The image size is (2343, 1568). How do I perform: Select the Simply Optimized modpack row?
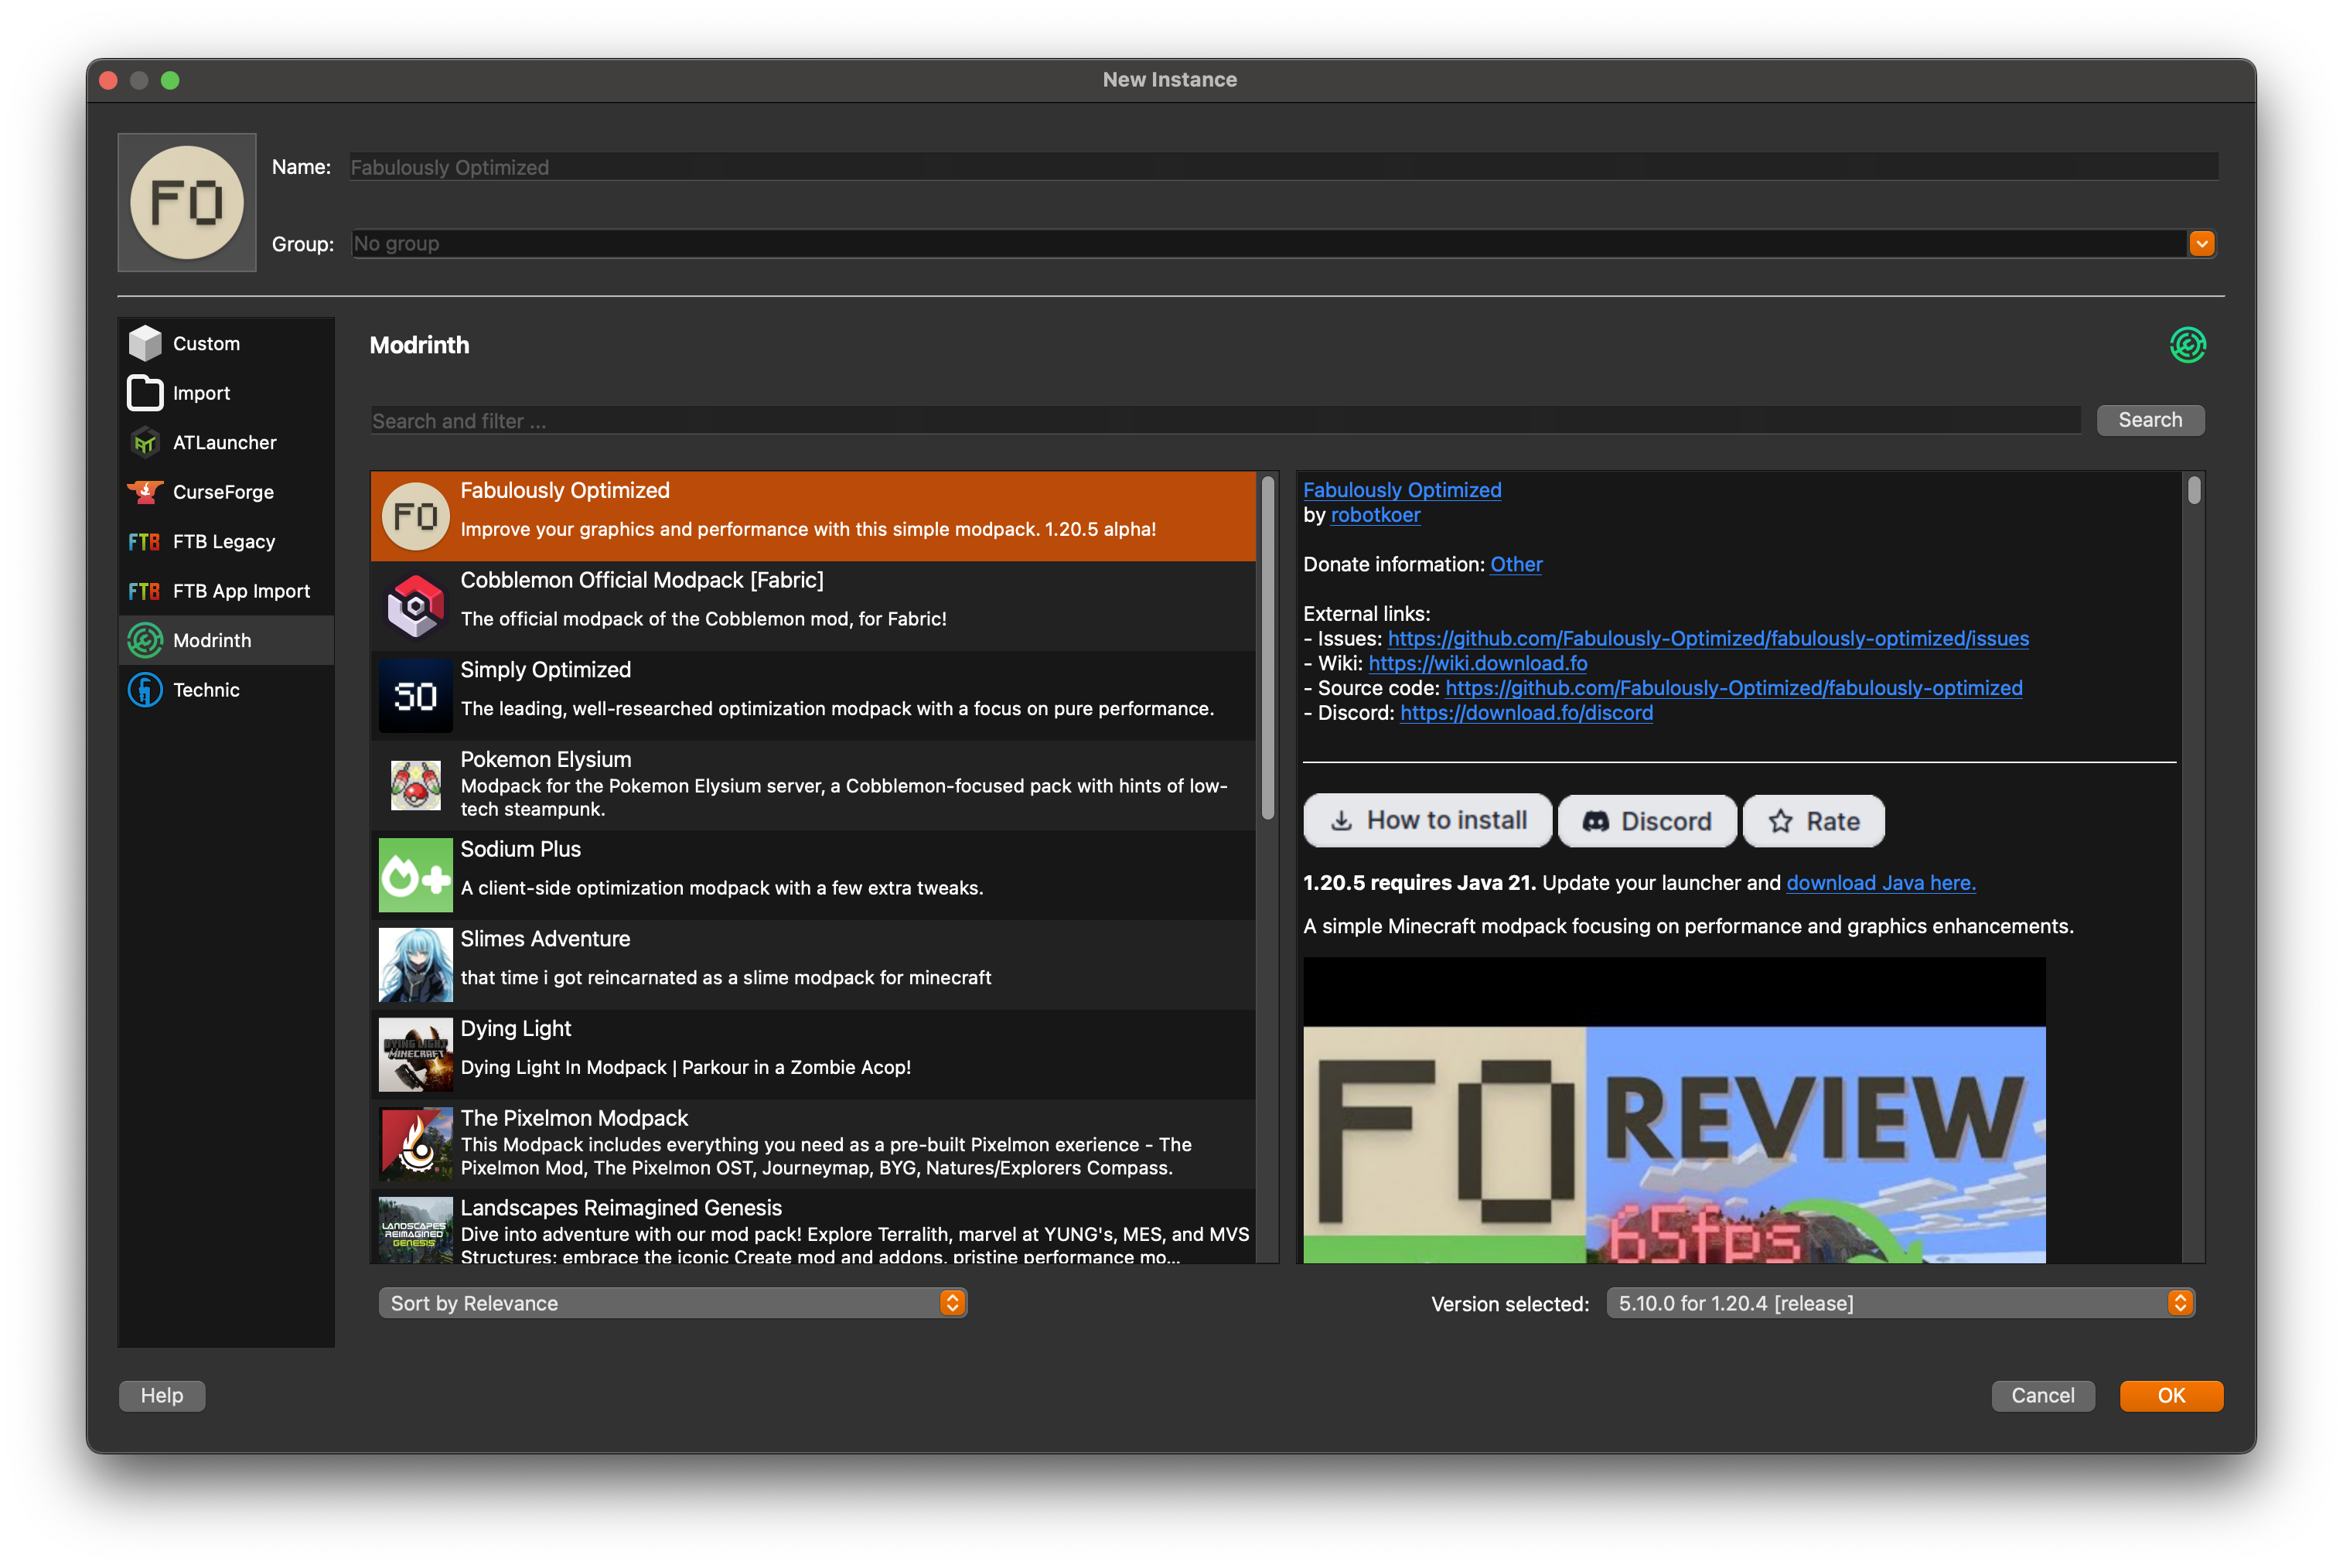tap(813, 696)
